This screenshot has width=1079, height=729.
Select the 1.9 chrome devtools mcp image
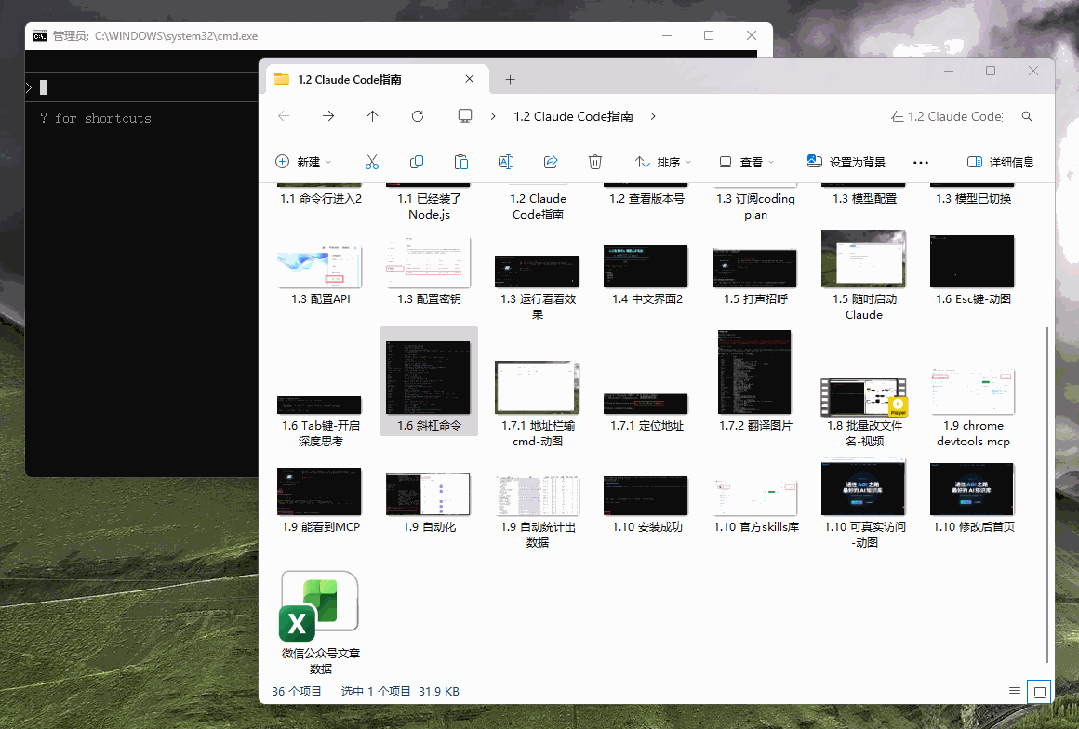coord(972,408)
